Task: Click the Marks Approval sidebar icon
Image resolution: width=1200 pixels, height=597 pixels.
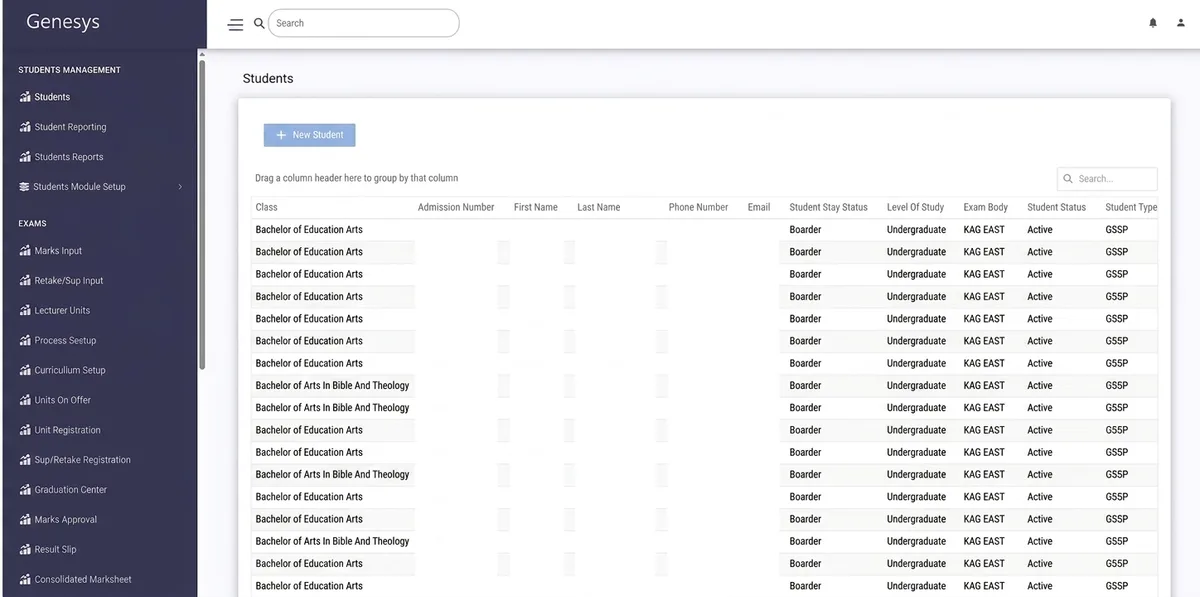Action: click(25, 520)
